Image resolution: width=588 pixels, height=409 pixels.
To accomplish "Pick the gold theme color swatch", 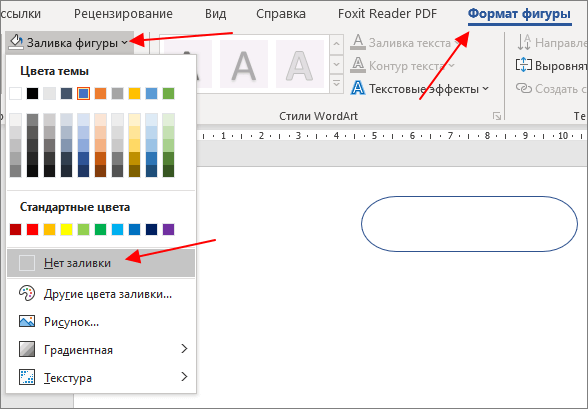I will coord(134,93).
